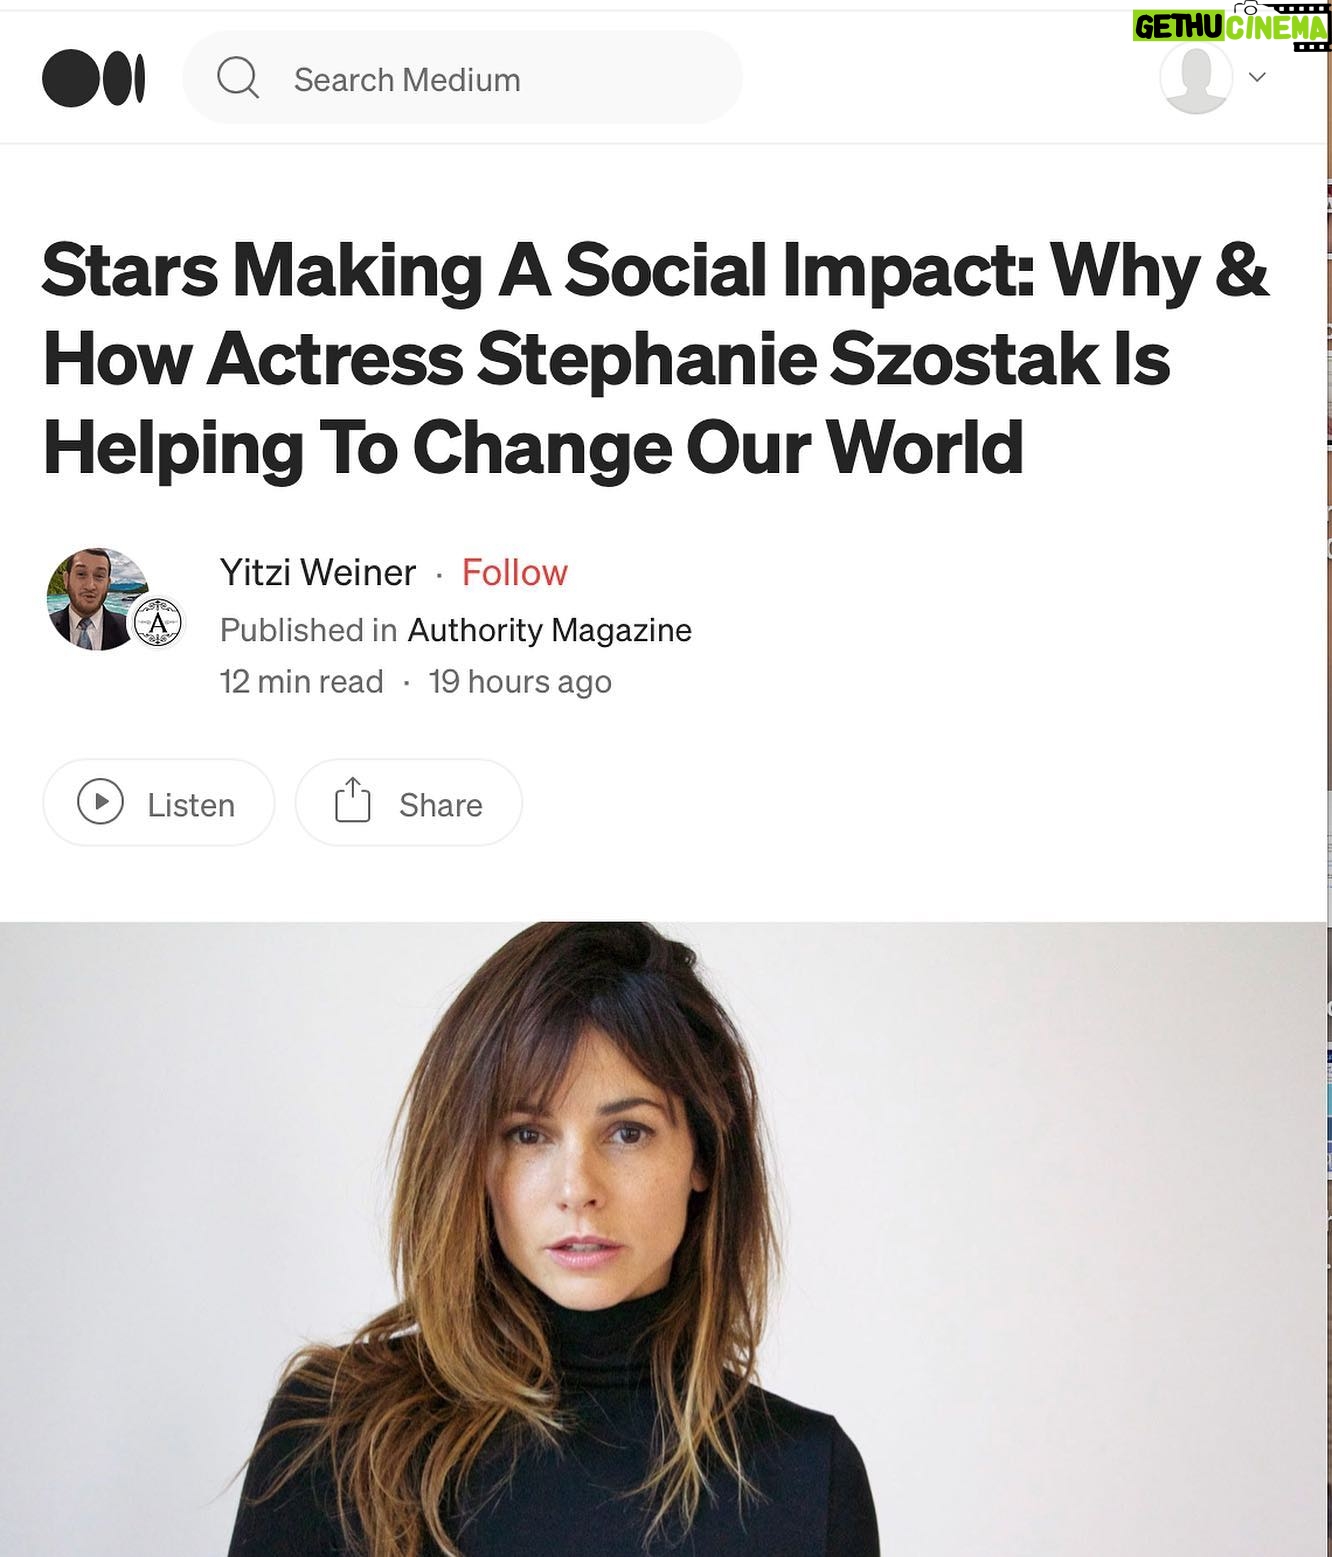Open the Yitzi Weiner author name link
The image size is (1332, 1557).
(317, 572)
